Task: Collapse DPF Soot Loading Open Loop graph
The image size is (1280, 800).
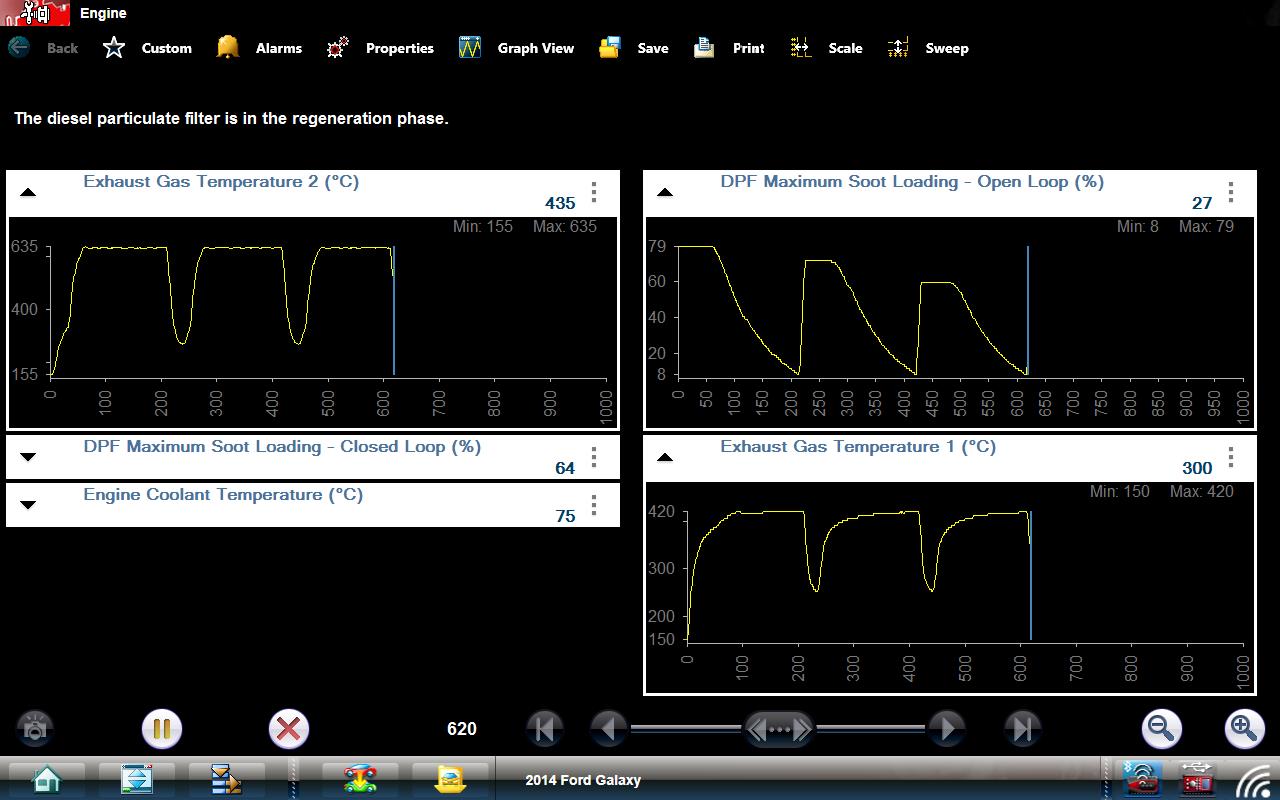Action: tap(665, 192)
